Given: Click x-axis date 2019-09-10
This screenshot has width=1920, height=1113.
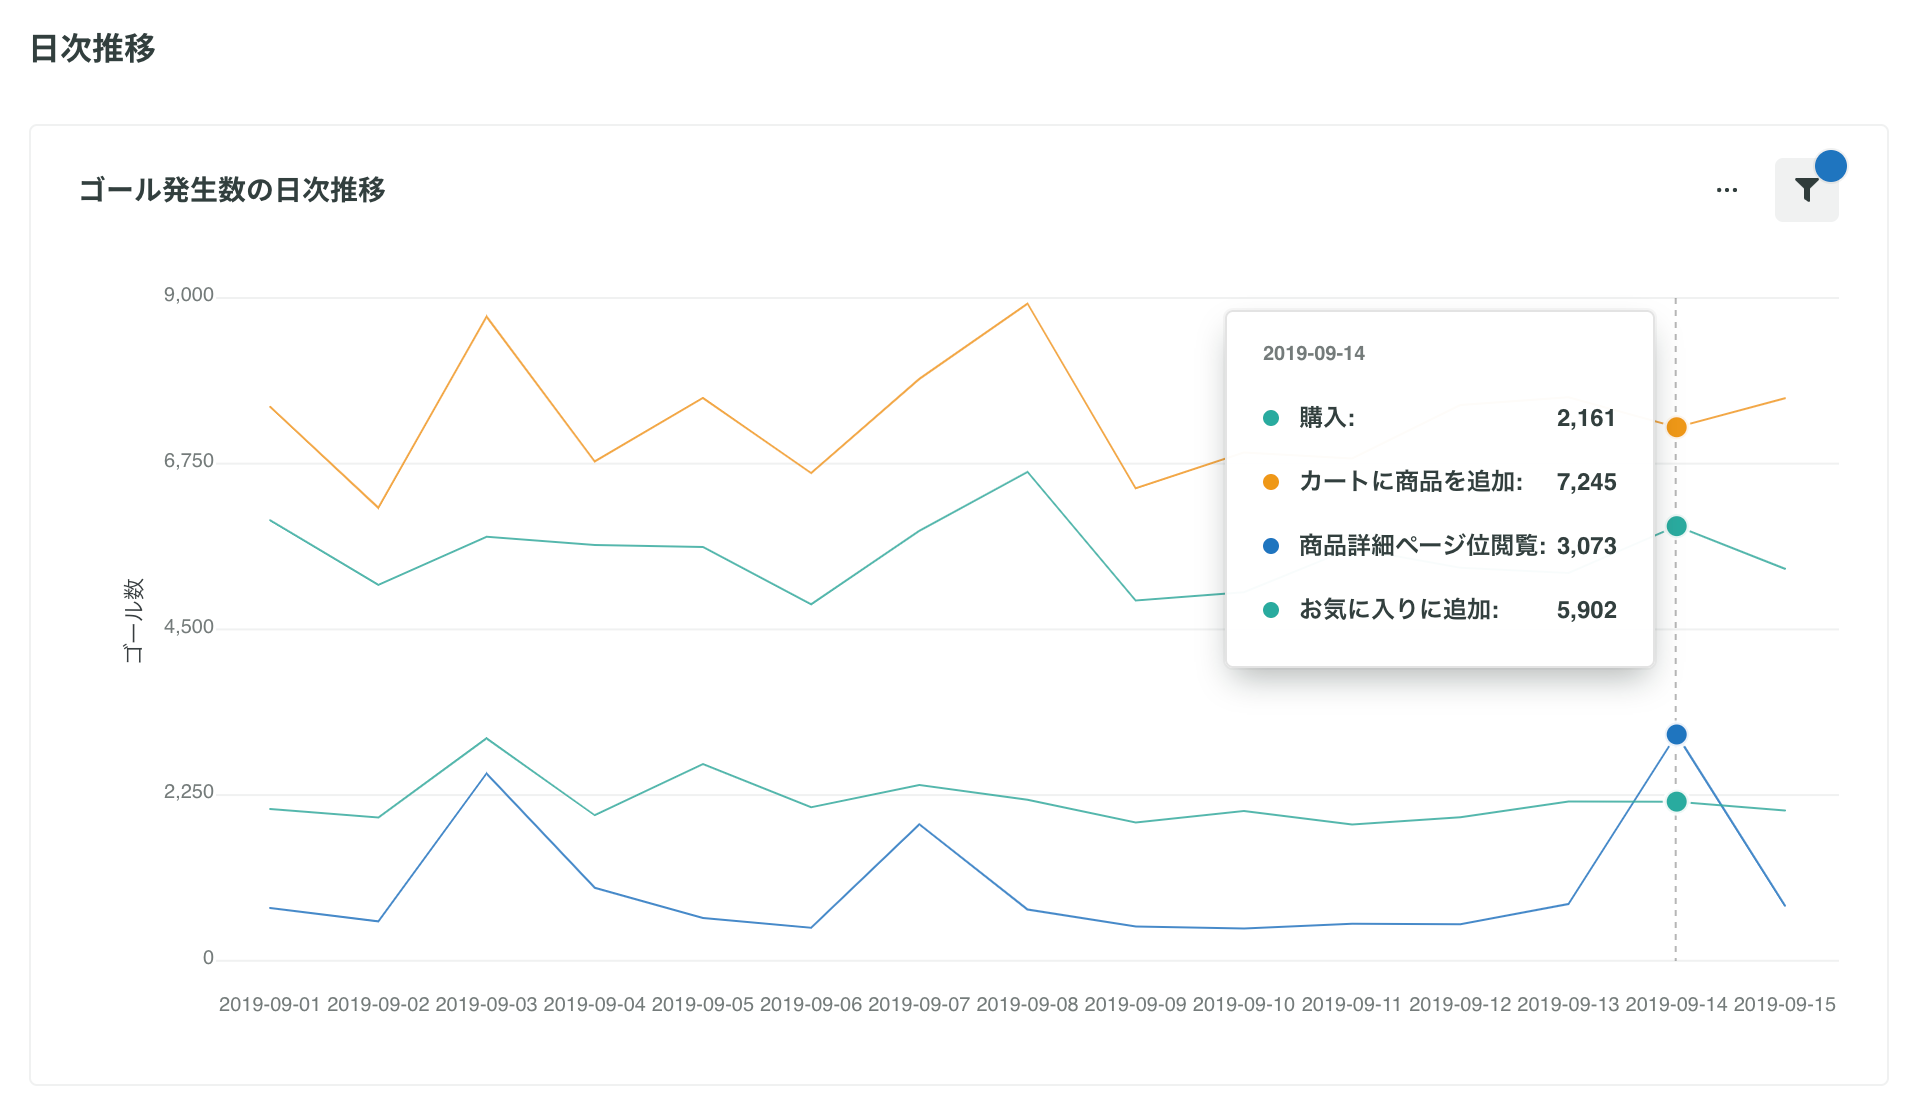Looking at the screenshot, I should (1243, 1005).
